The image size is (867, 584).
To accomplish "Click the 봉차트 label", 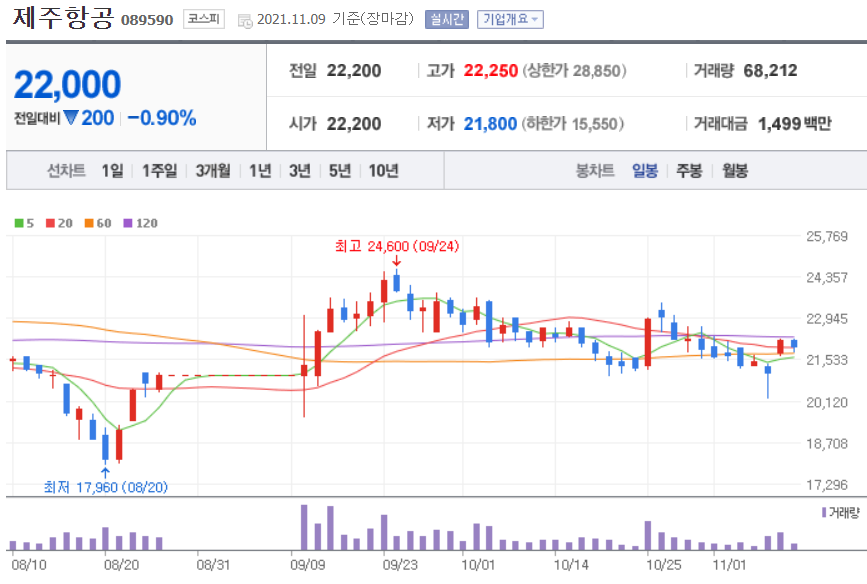I will pyautogui.click(x=595, y=171).
